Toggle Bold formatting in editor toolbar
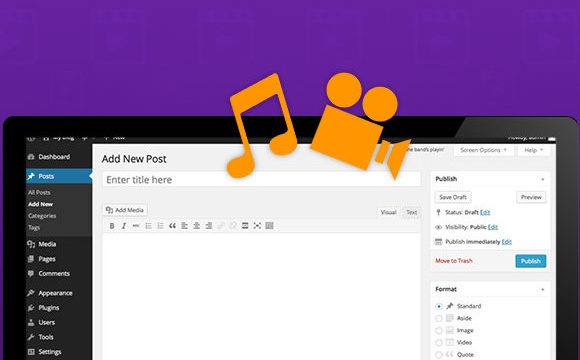This screenshot has height=360, width=580. pos(112,226)
